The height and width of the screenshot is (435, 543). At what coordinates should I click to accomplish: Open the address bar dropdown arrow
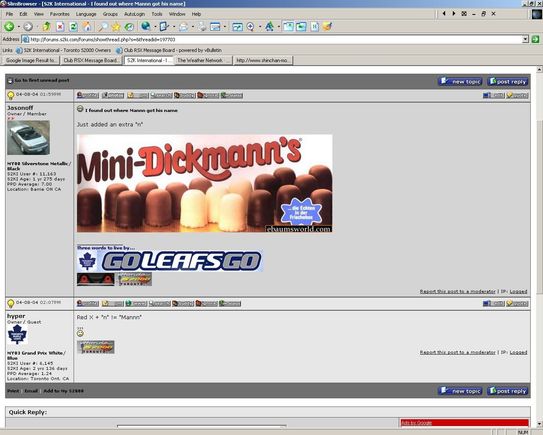point(525,39)
